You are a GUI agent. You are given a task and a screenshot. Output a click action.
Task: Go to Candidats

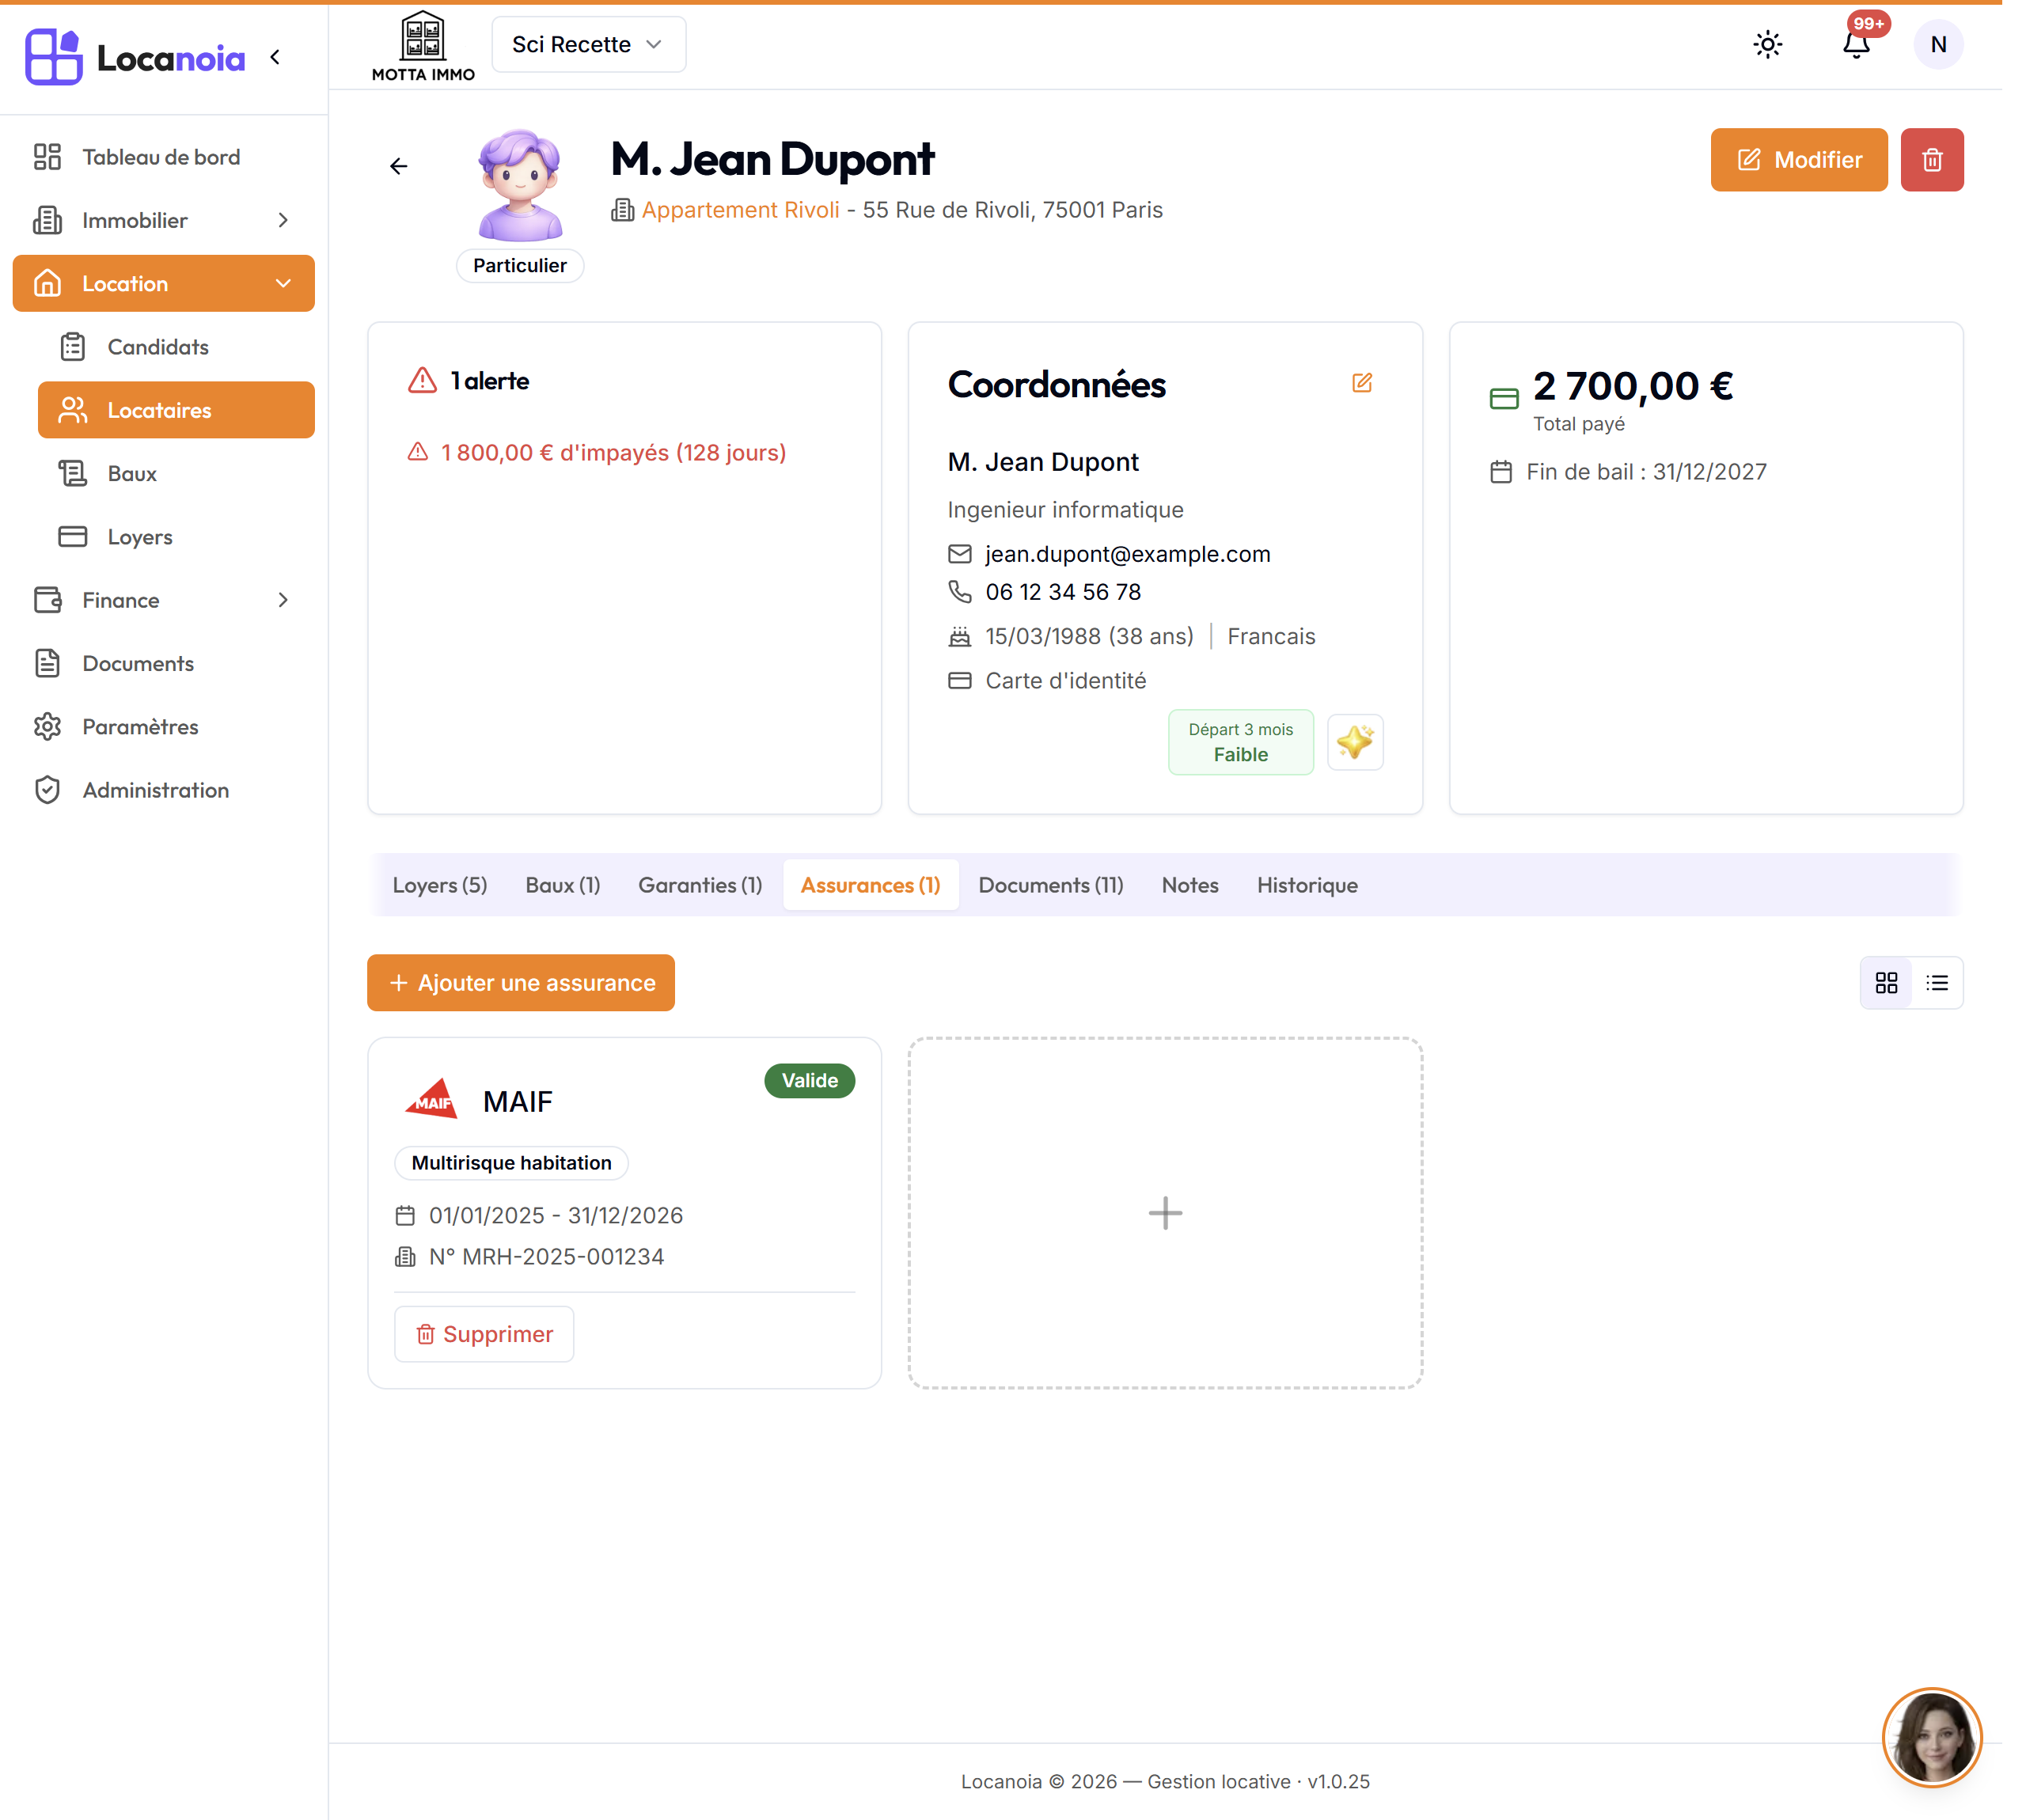point(176,347)
